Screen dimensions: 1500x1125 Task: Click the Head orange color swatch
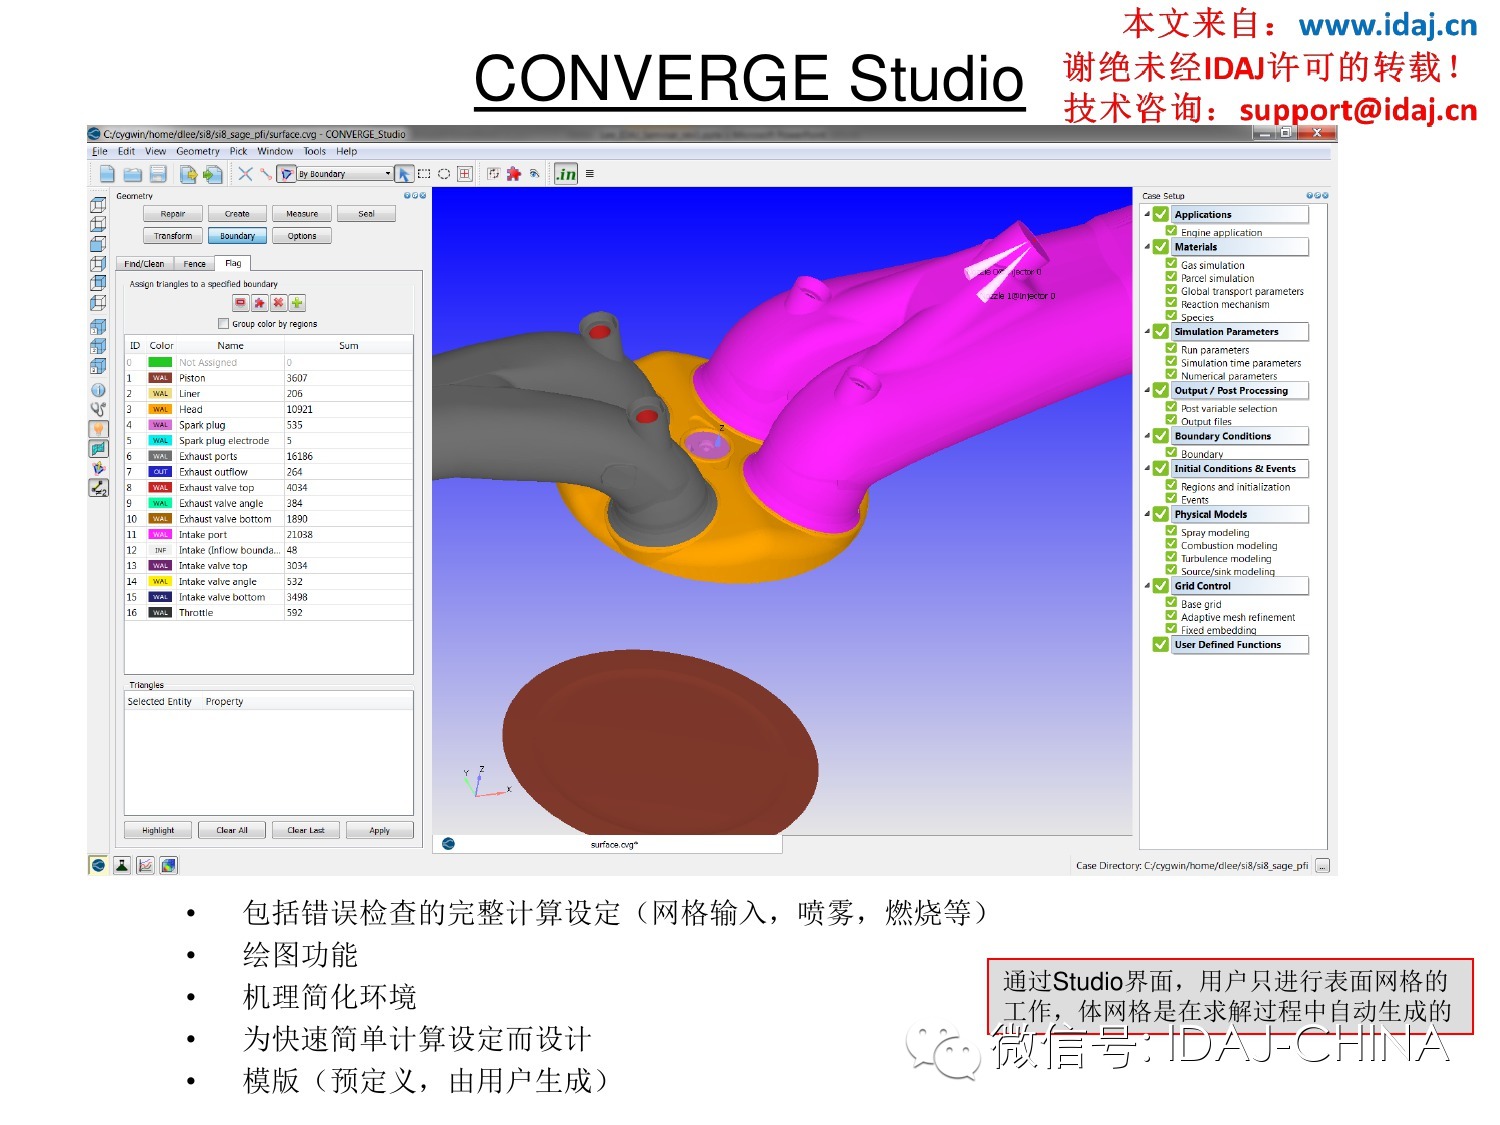160,409
